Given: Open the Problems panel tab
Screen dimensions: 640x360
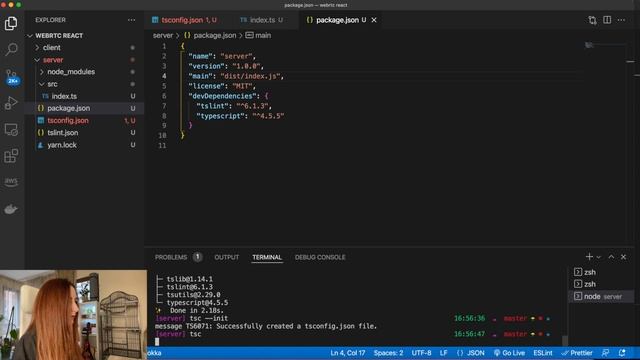Looking at the screenshot, I should pyautogui.click(x=178, y=257).
